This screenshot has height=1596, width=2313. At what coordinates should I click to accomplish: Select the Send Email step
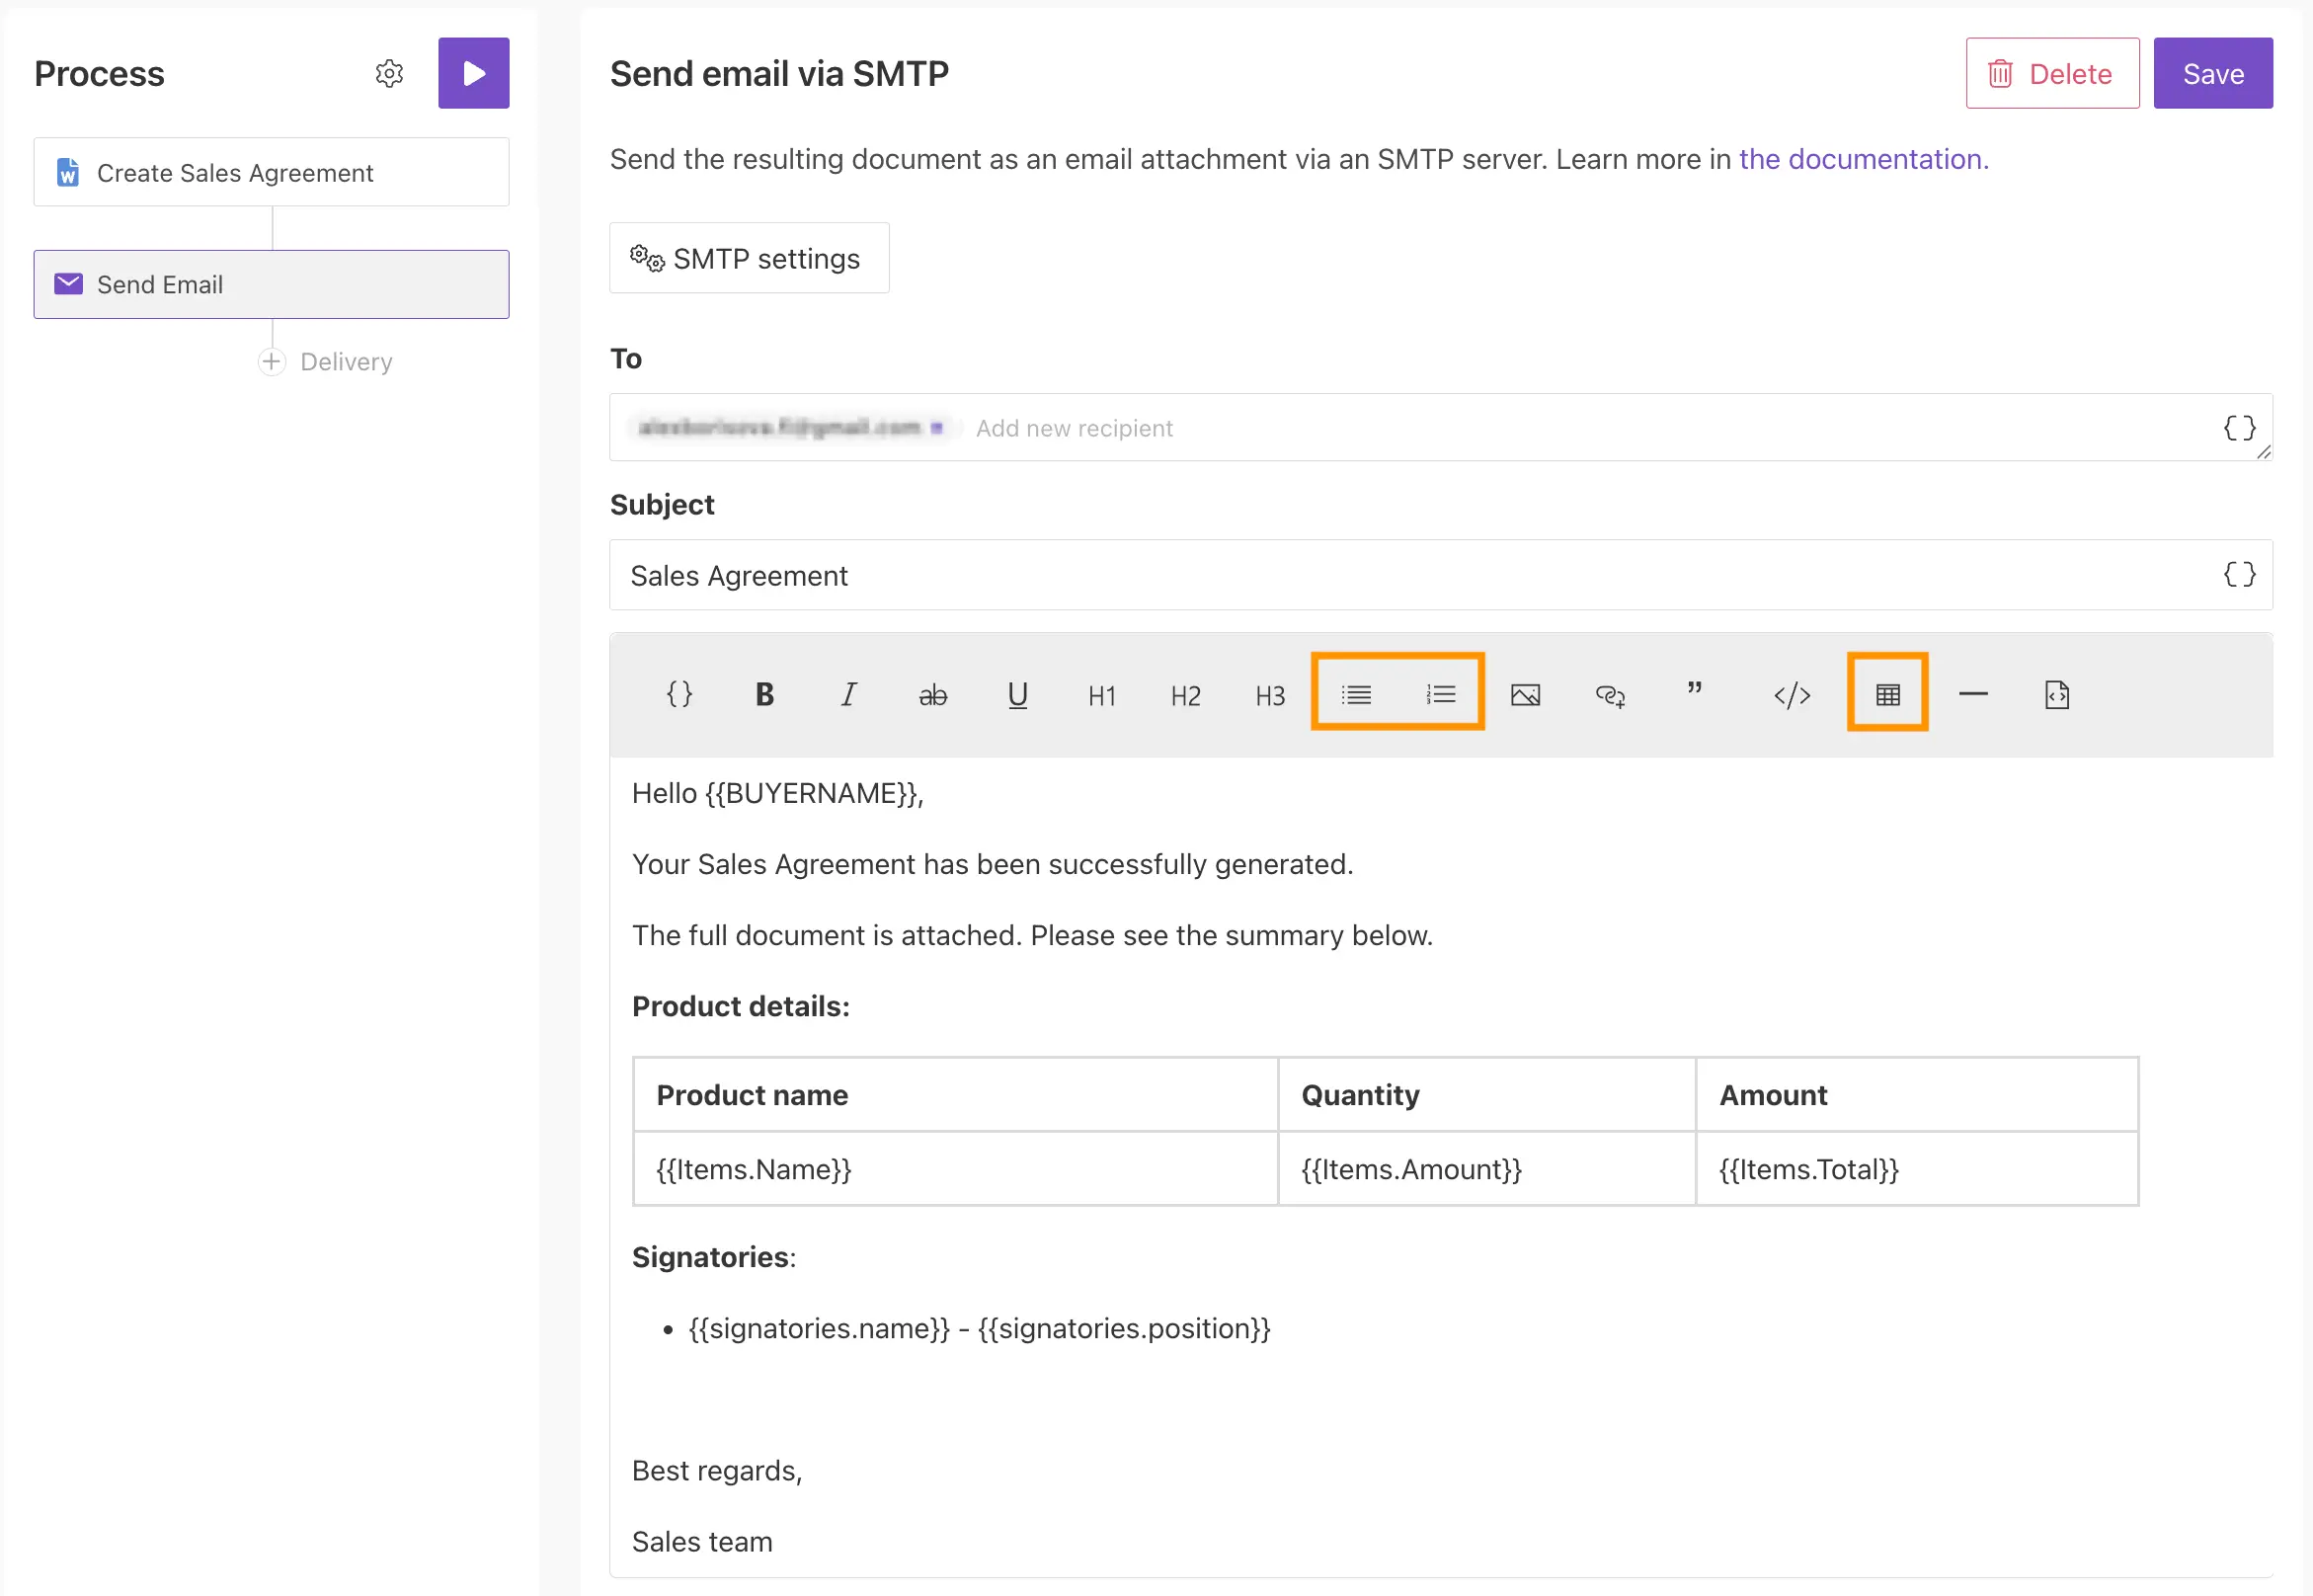tap(271, 284)
